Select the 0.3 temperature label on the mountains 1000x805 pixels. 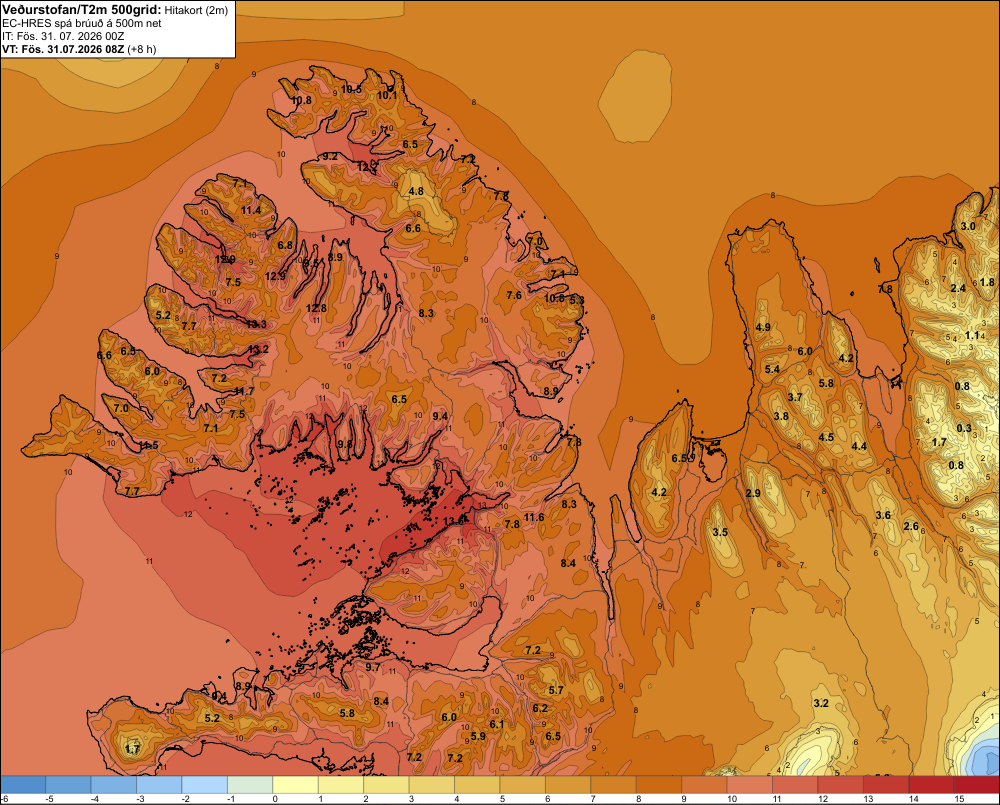pyautogui.click(x=964, y=428)
